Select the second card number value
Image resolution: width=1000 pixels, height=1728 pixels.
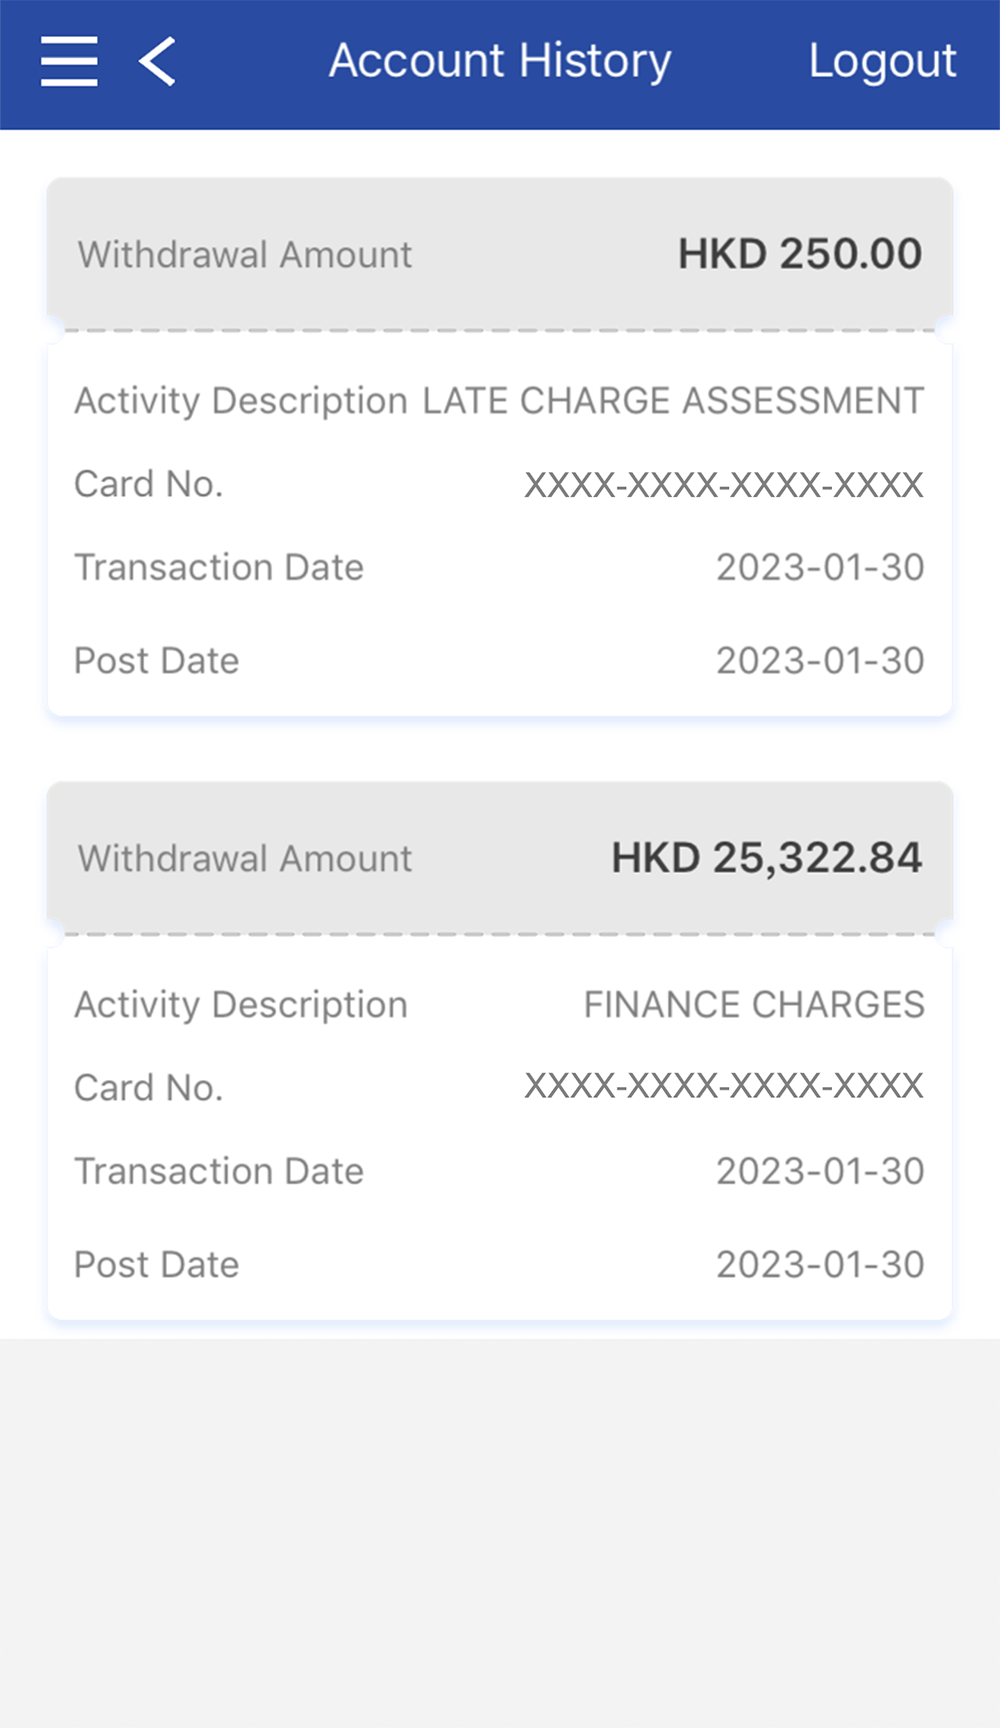[723, 1087]
